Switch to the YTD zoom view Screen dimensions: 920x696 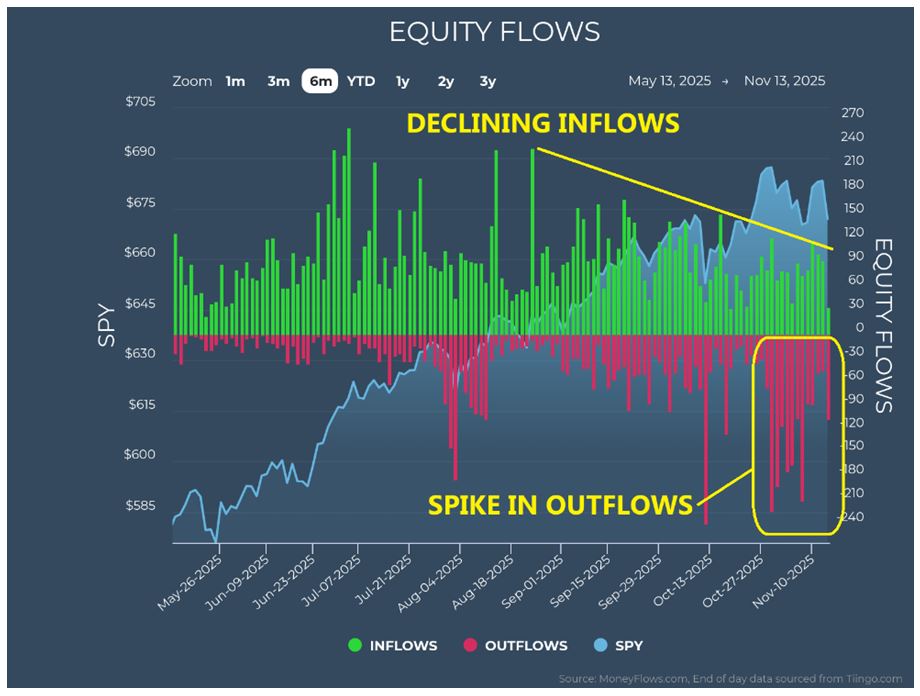pos(361,81)
